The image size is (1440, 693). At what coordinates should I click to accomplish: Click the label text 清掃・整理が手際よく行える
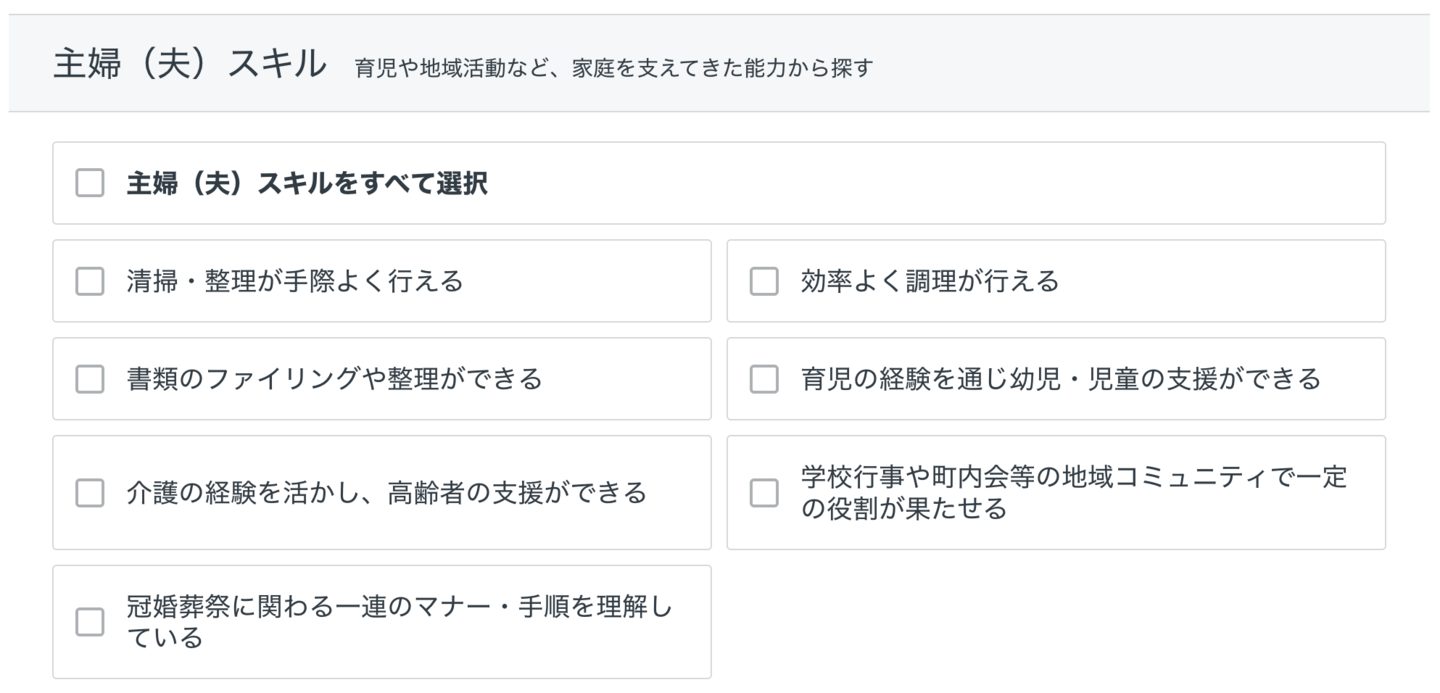tap(295, 281)
